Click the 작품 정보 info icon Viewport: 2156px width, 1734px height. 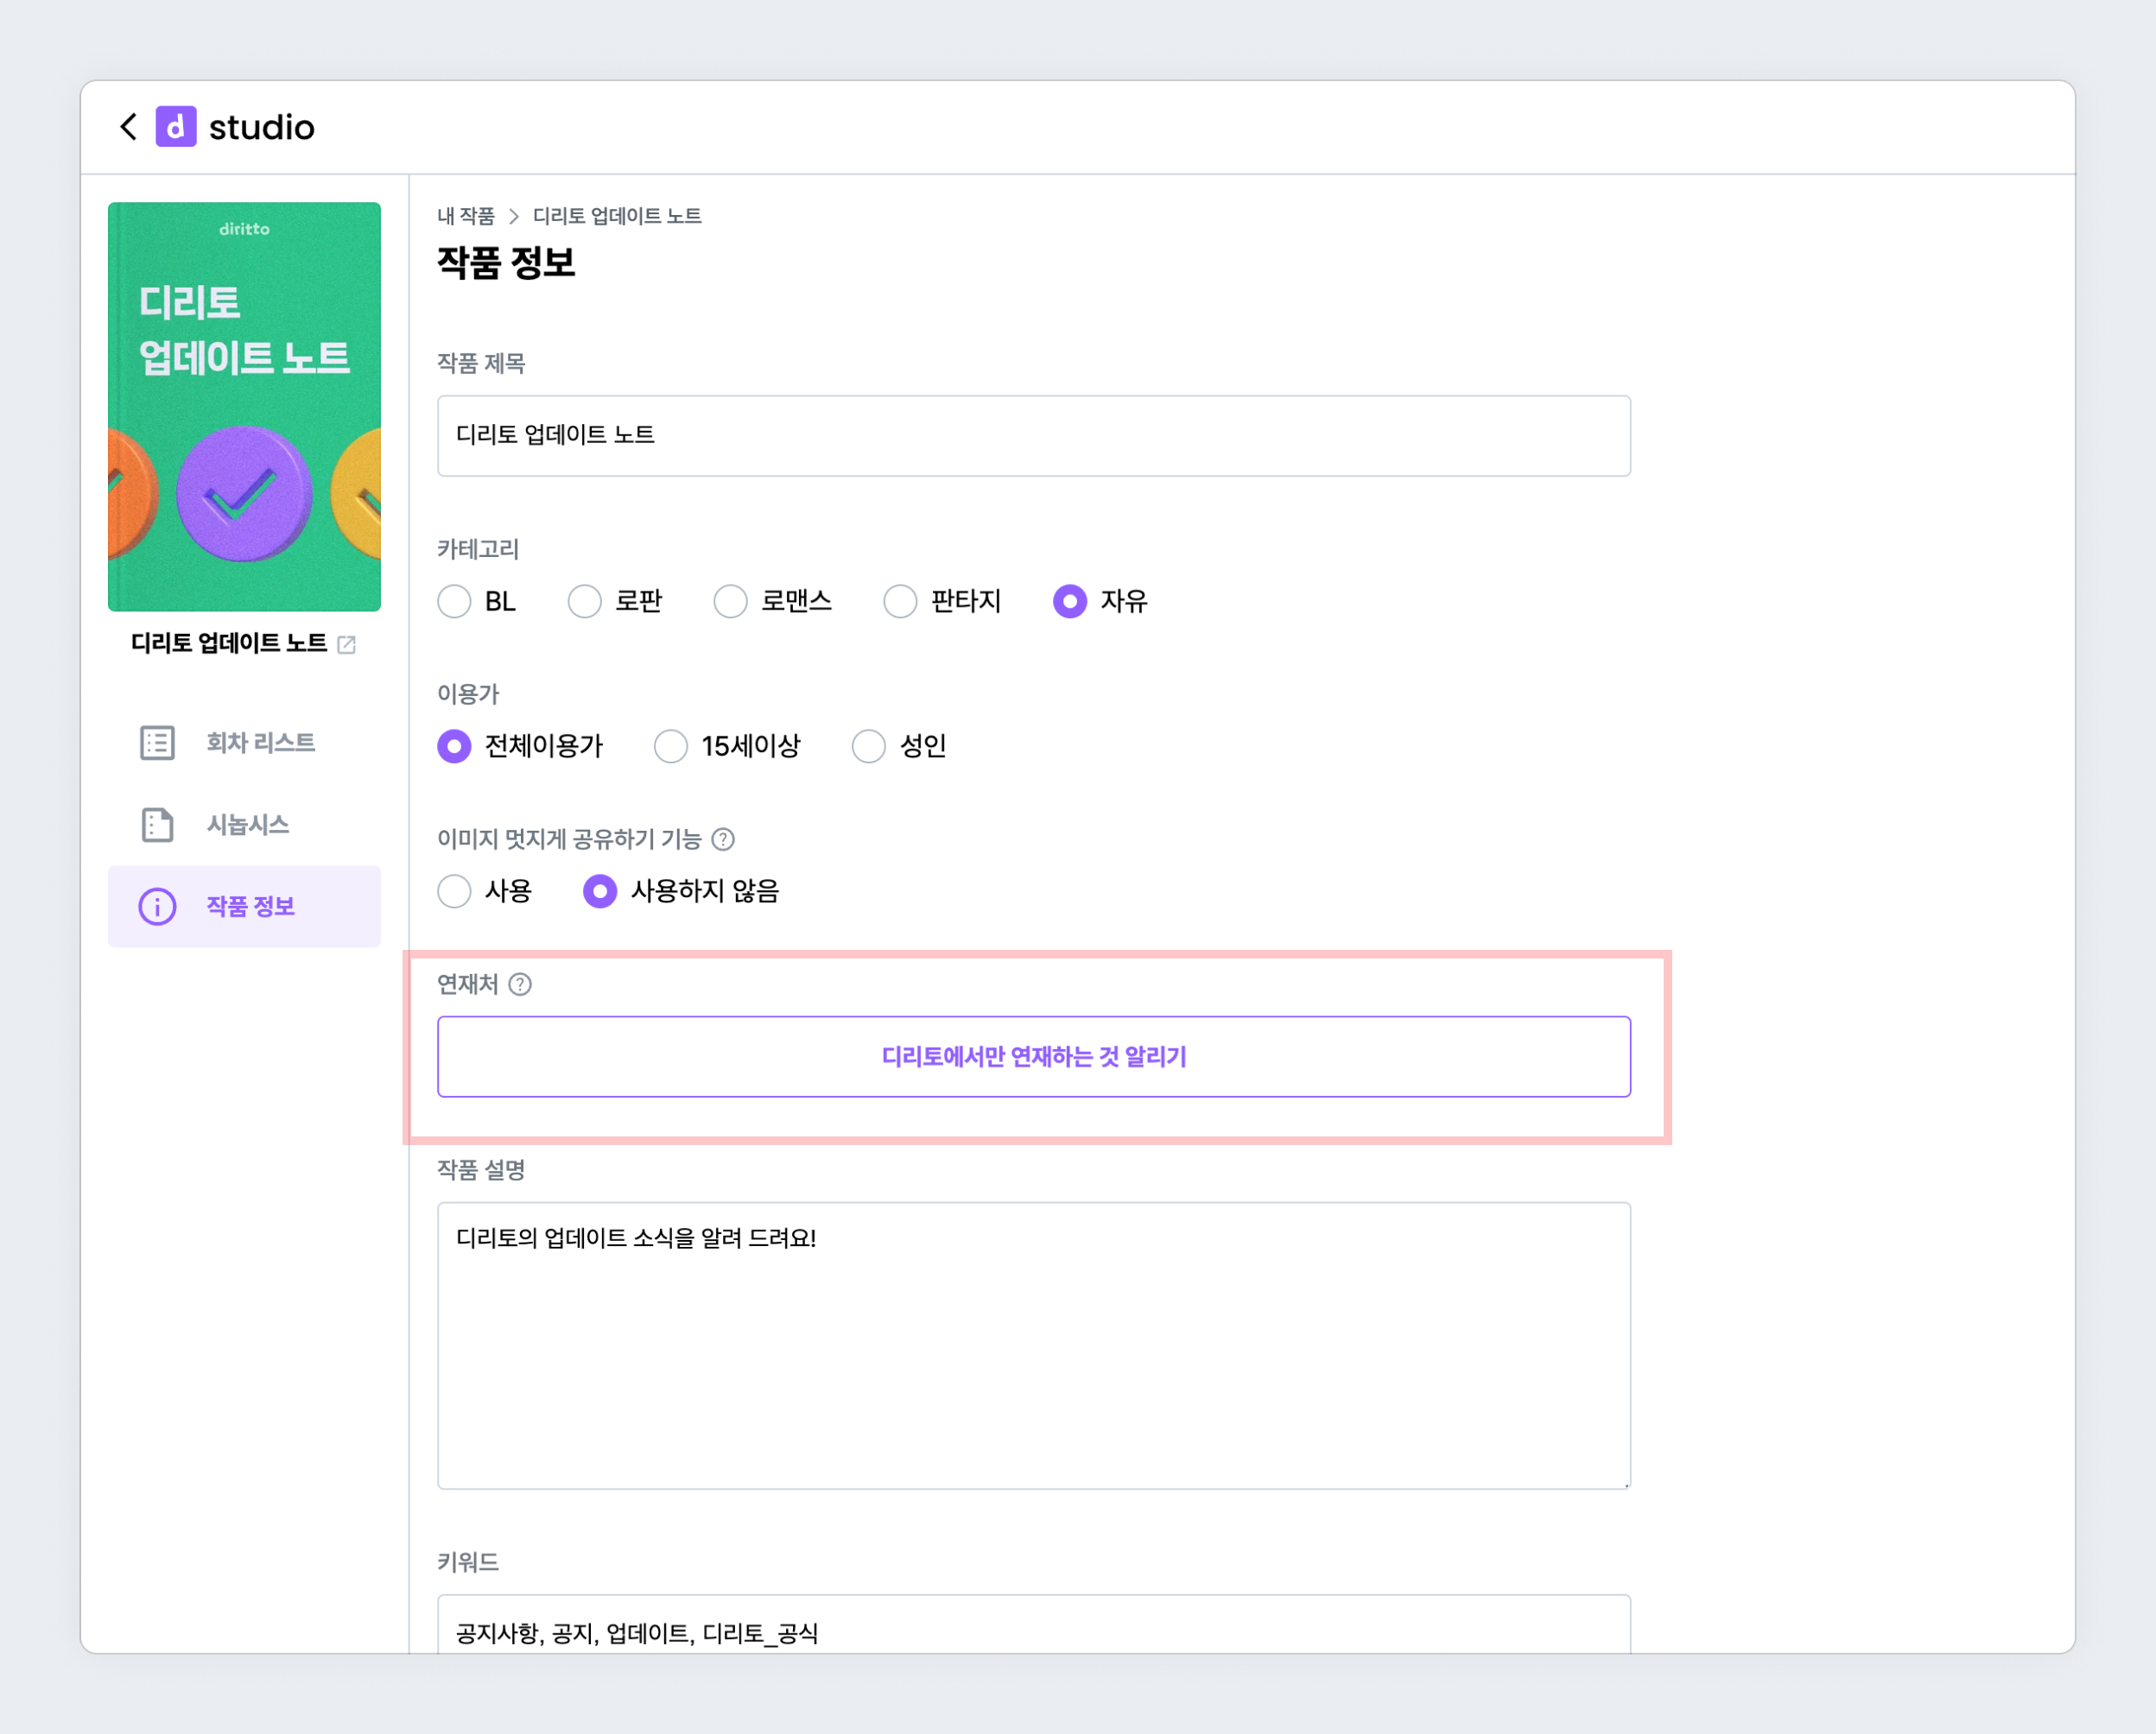point(157,907)
